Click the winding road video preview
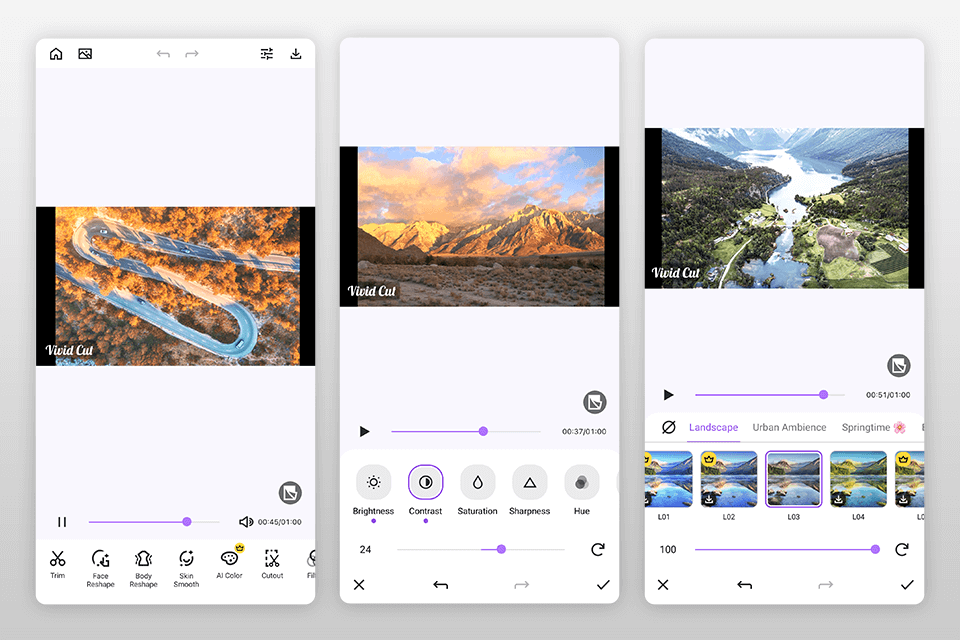The width and height of the screenshot is (960, 640). click(x=178, y=286)
